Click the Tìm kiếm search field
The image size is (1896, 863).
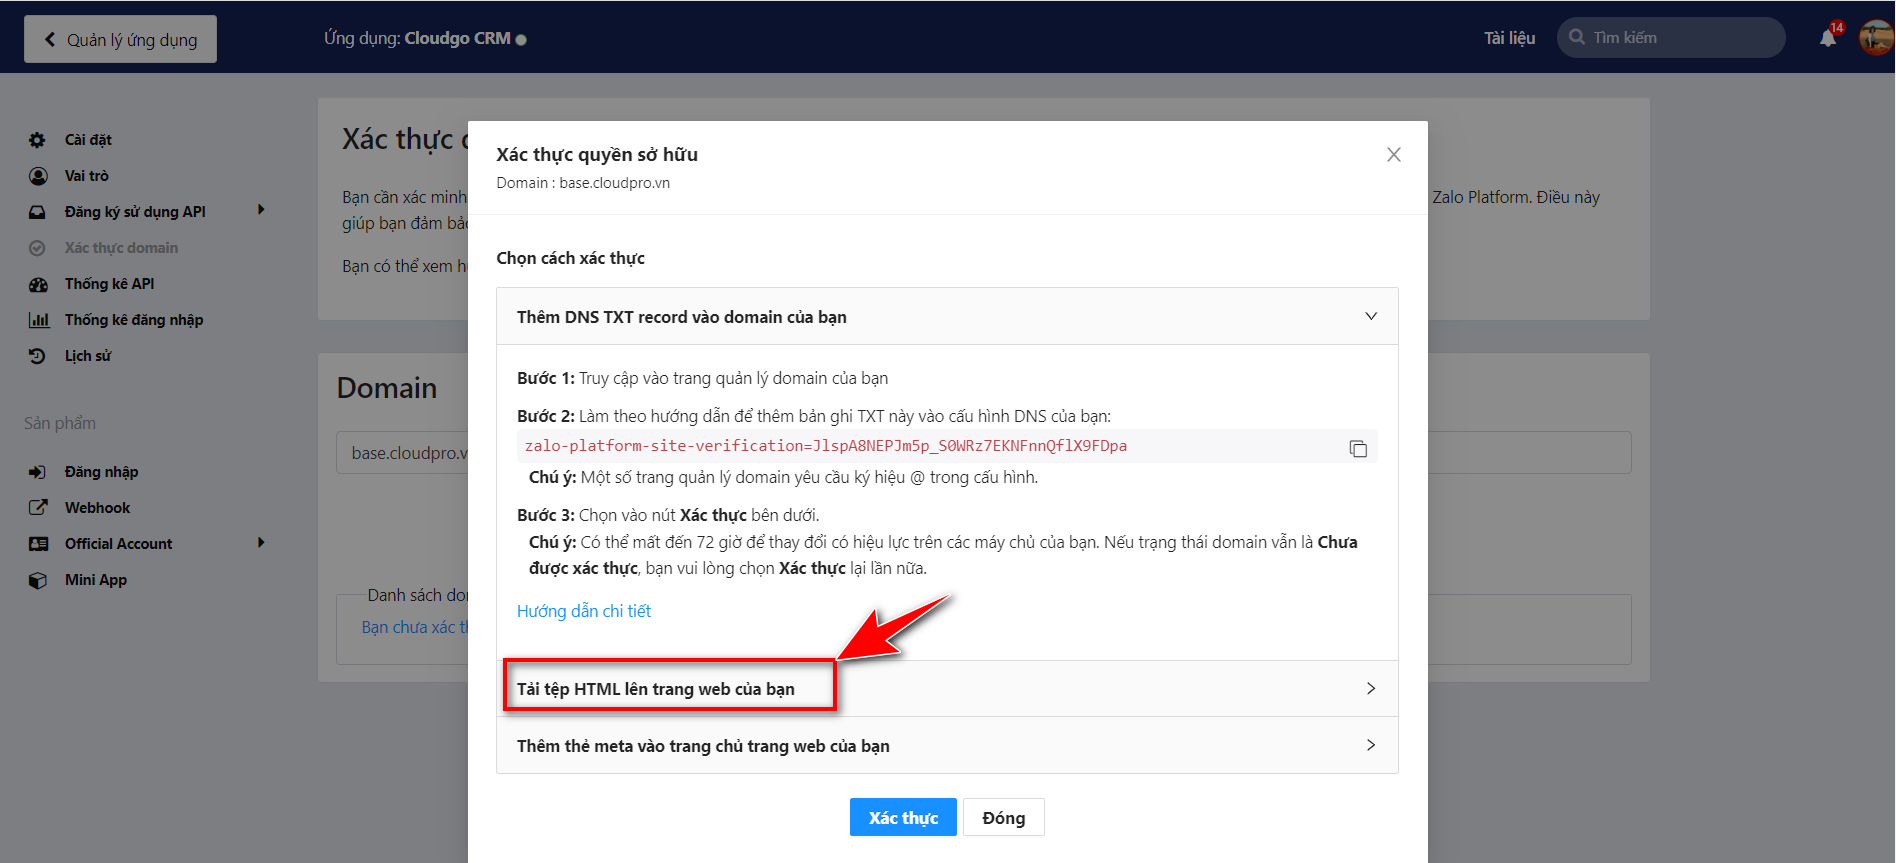(1671, 37)
